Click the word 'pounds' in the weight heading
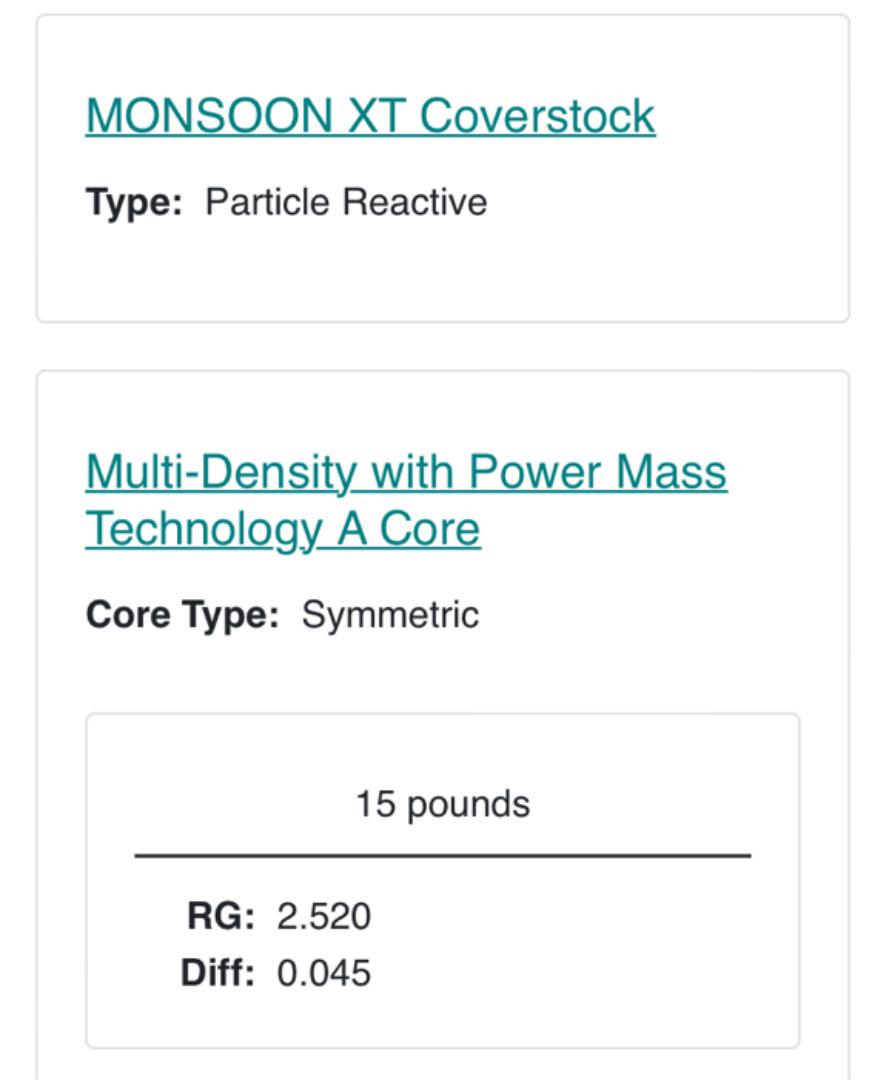 tap(468, 804)
